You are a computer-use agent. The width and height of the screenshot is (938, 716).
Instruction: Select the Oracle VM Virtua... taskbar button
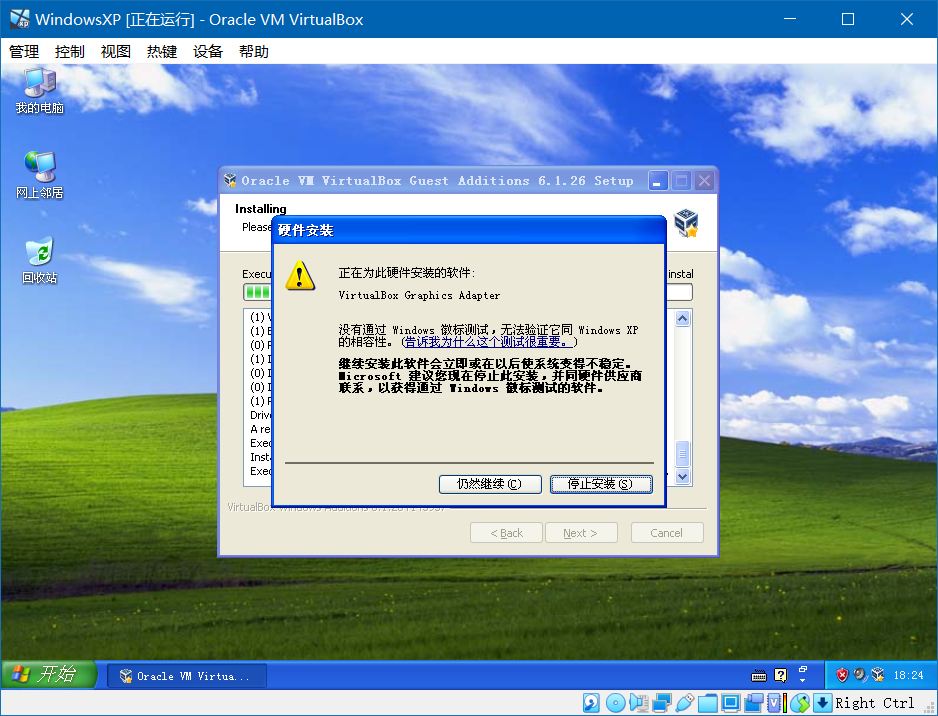[187, 676]
